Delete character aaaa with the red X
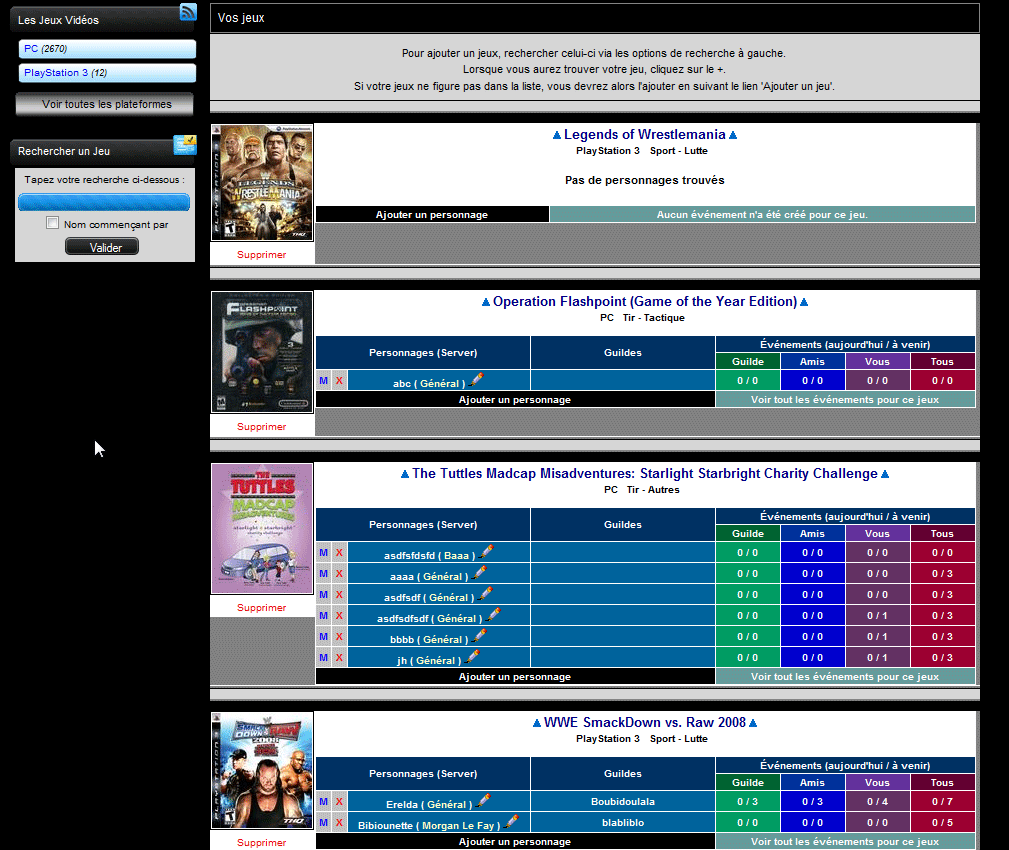 pyautogui.click(x=339, y=573)
